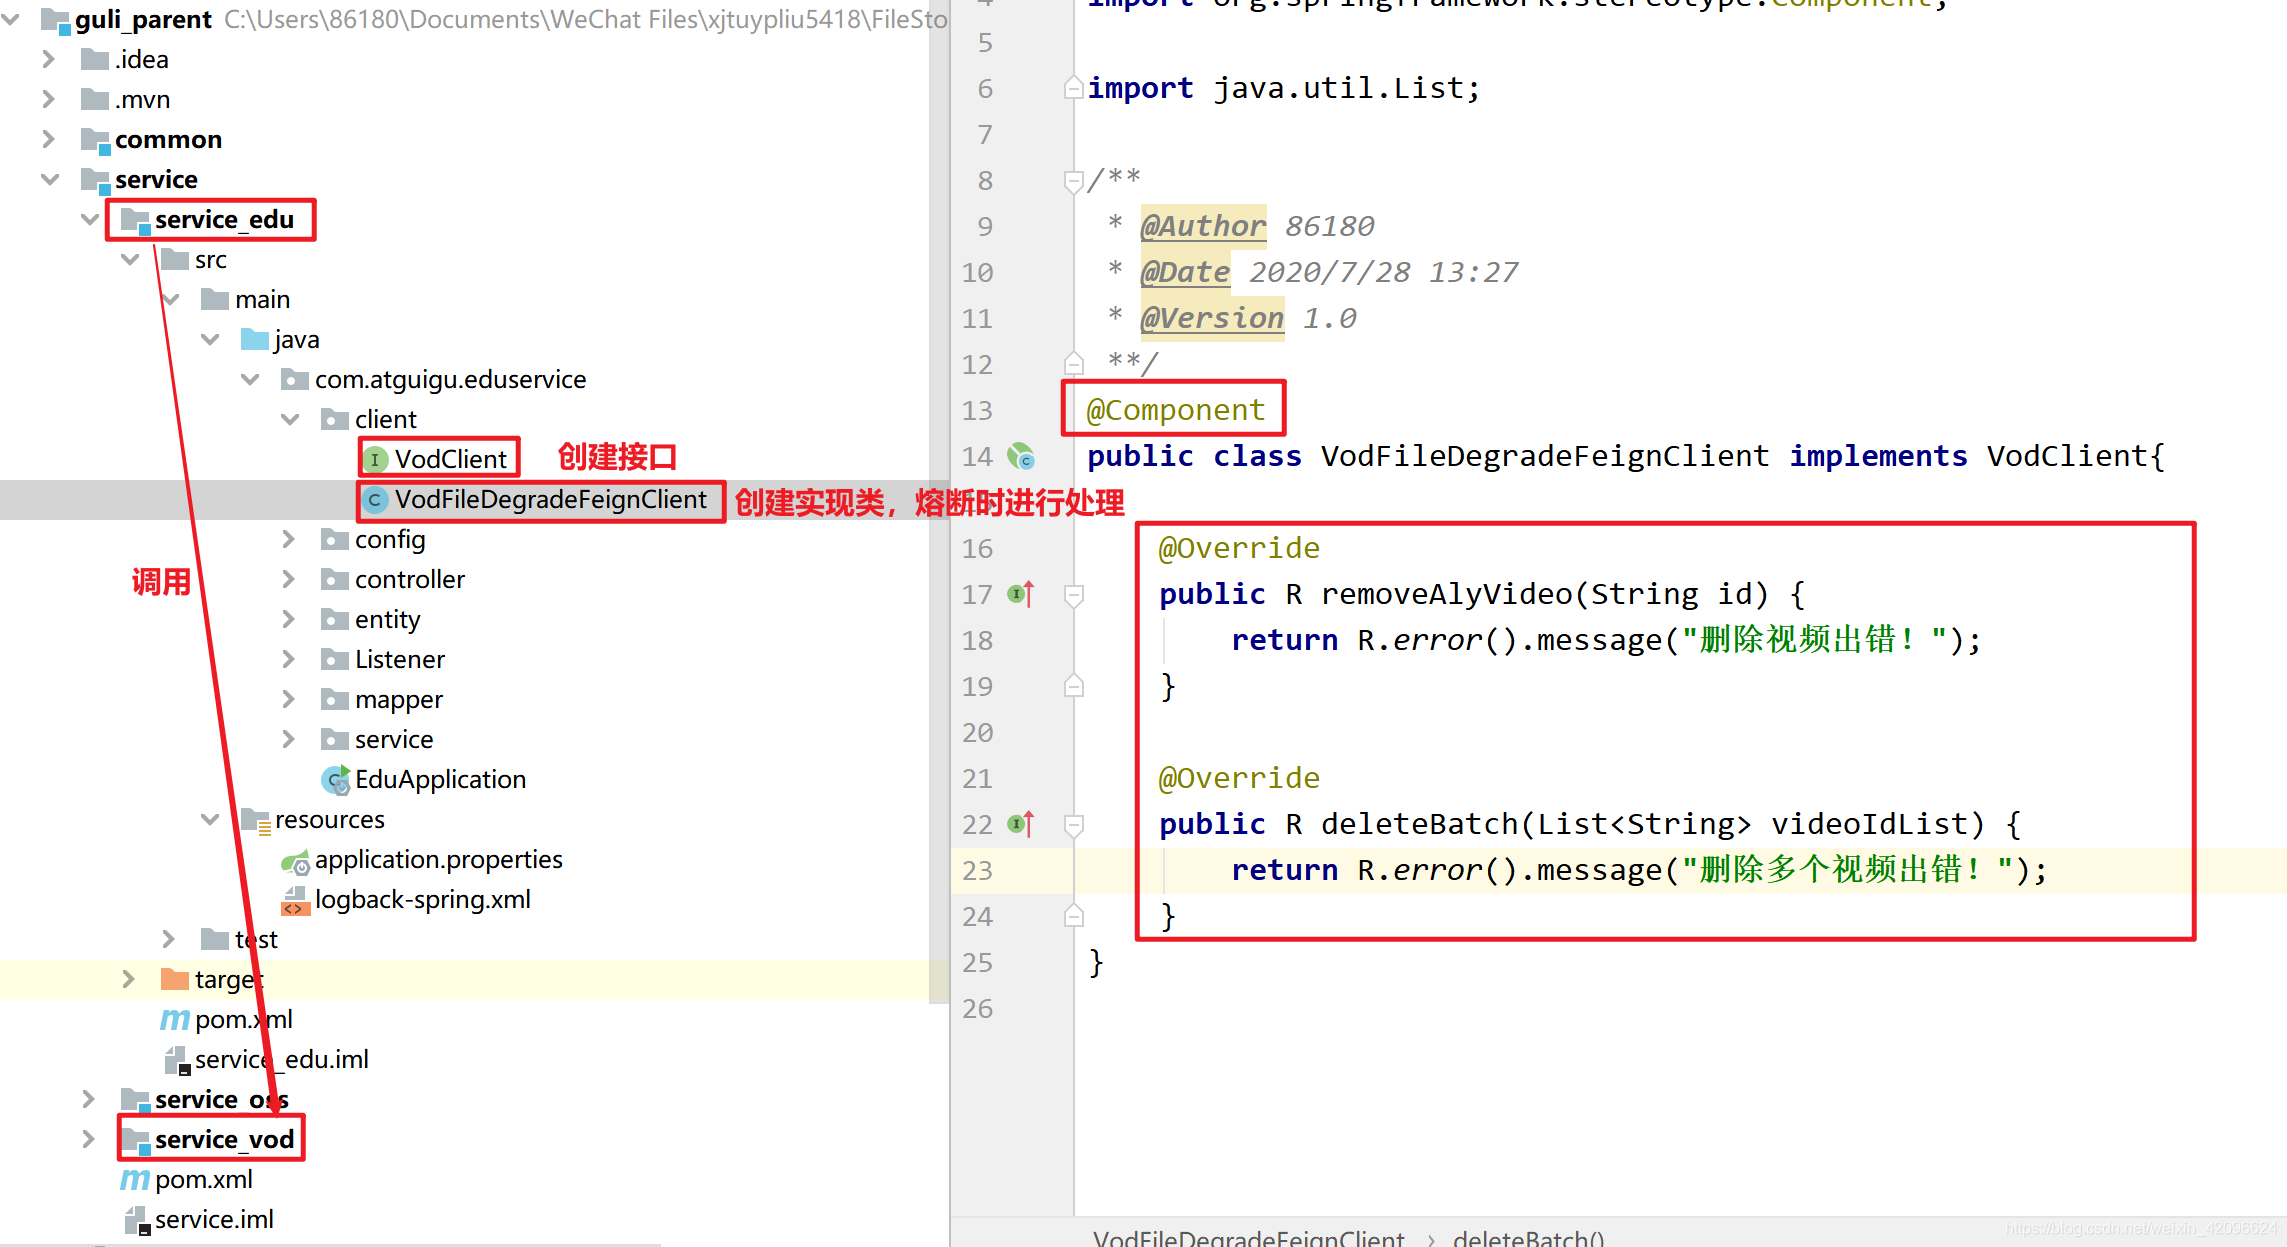Expand the .mvn folder
This screenshot has width=2287, height=1247.
coord(48,99)
